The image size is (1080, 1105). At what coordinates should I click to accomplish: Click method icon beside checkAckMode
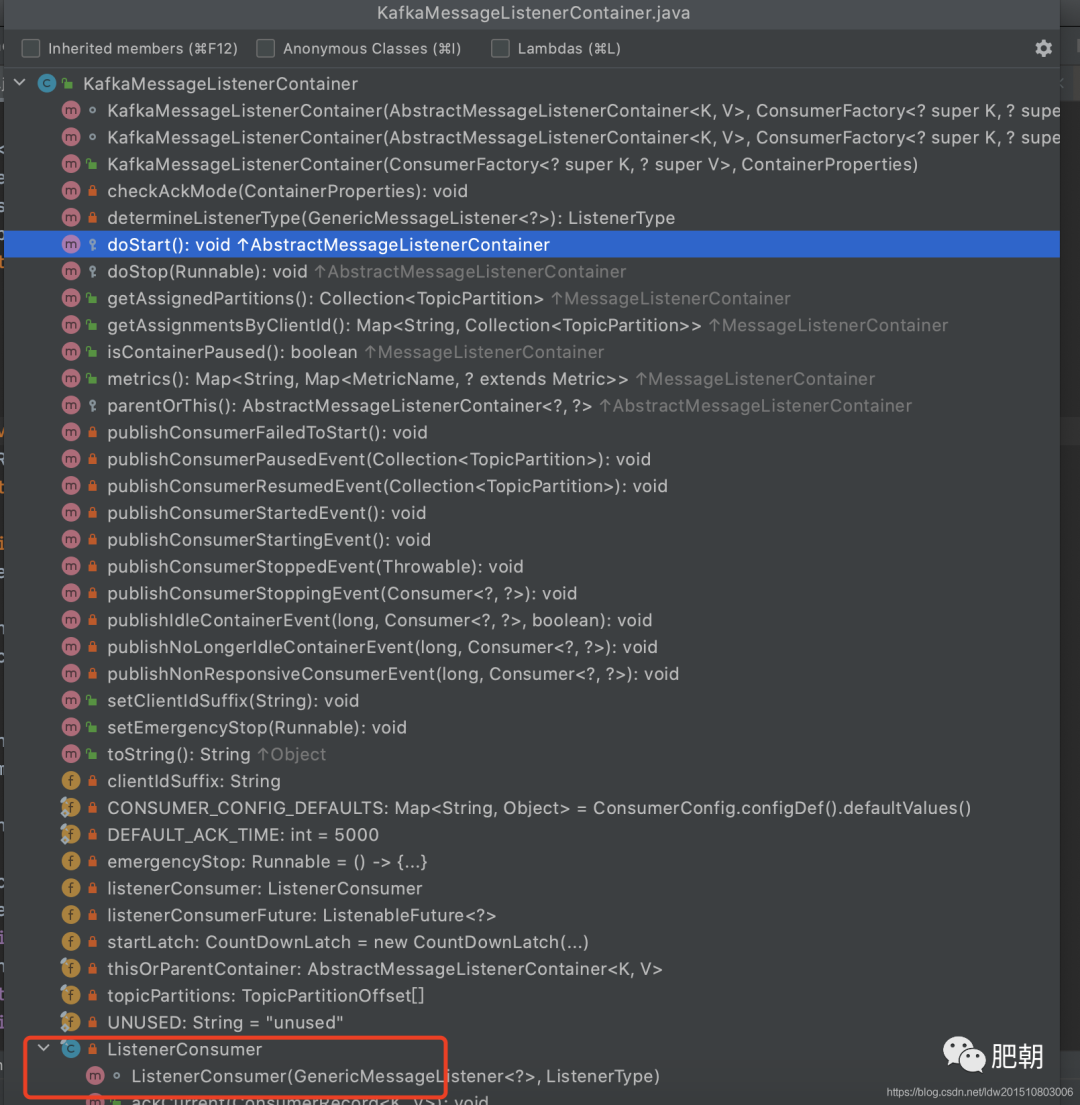[71, 190]
